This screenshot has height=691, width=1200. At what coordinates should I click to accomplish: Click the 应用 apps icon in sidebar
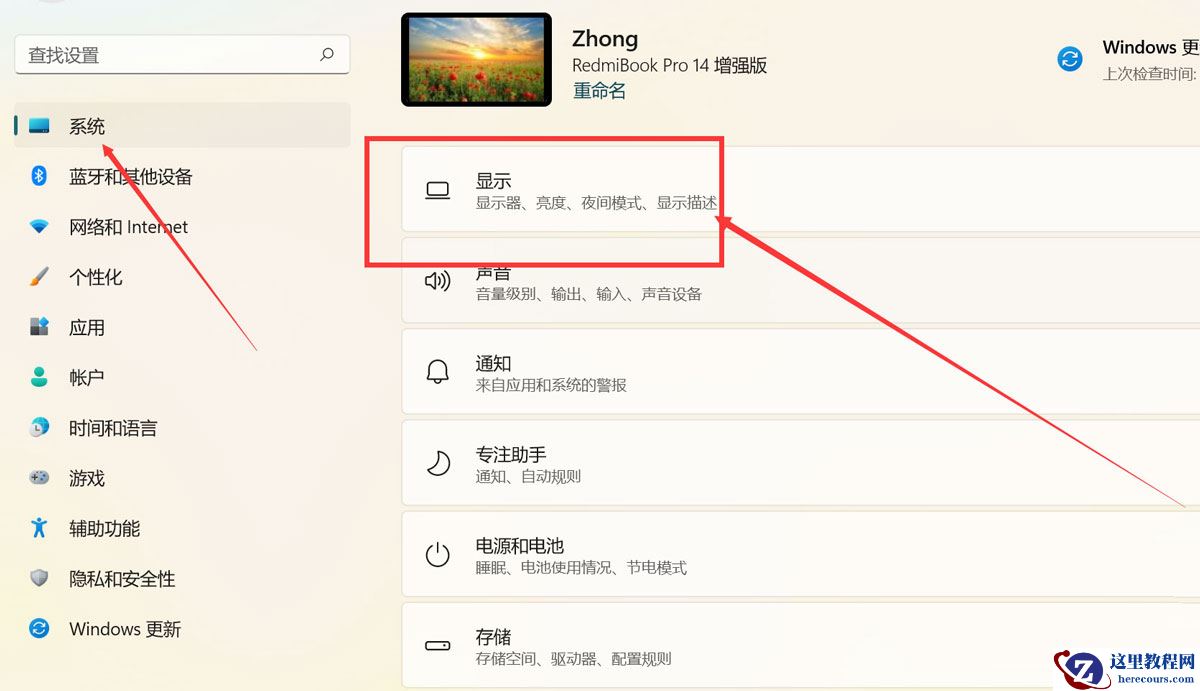coord(38,327)
